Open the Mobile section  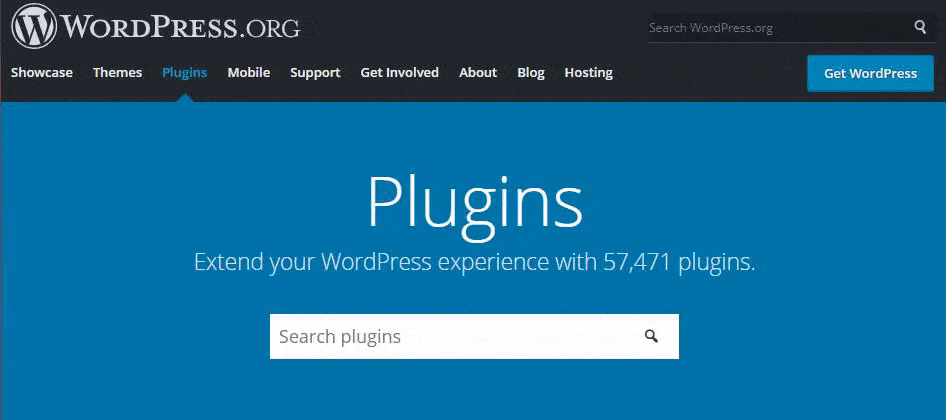coord(249,73)
